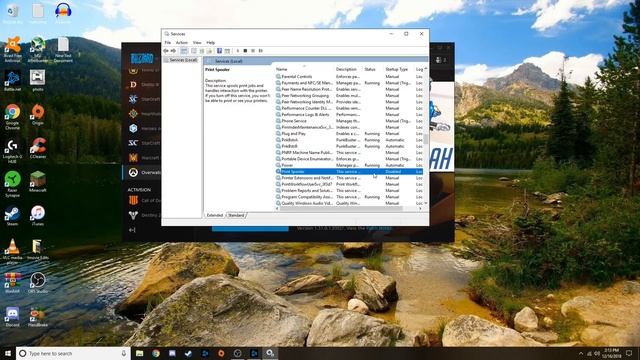Screen dimensions: 640x360
Task: Open the File menu in Services
Action: pos(168,42)
